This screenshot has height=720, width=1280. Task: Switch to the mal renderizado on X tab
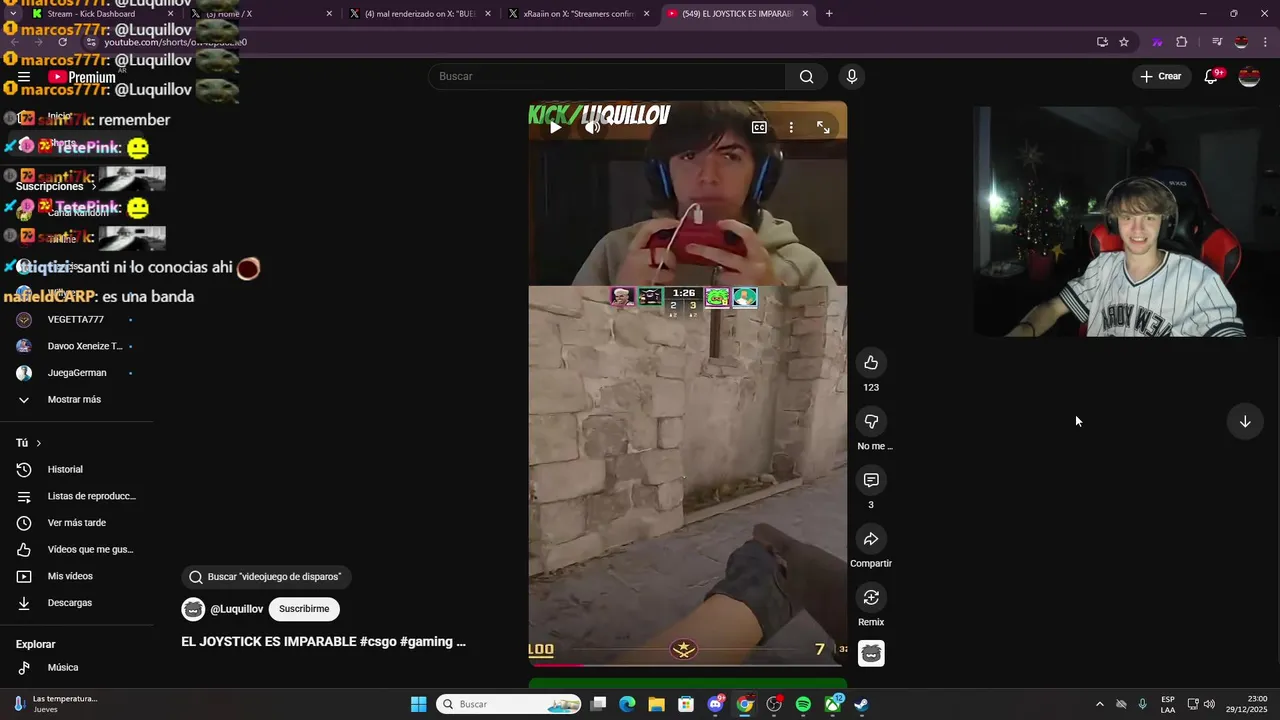(x=420, y=14)
